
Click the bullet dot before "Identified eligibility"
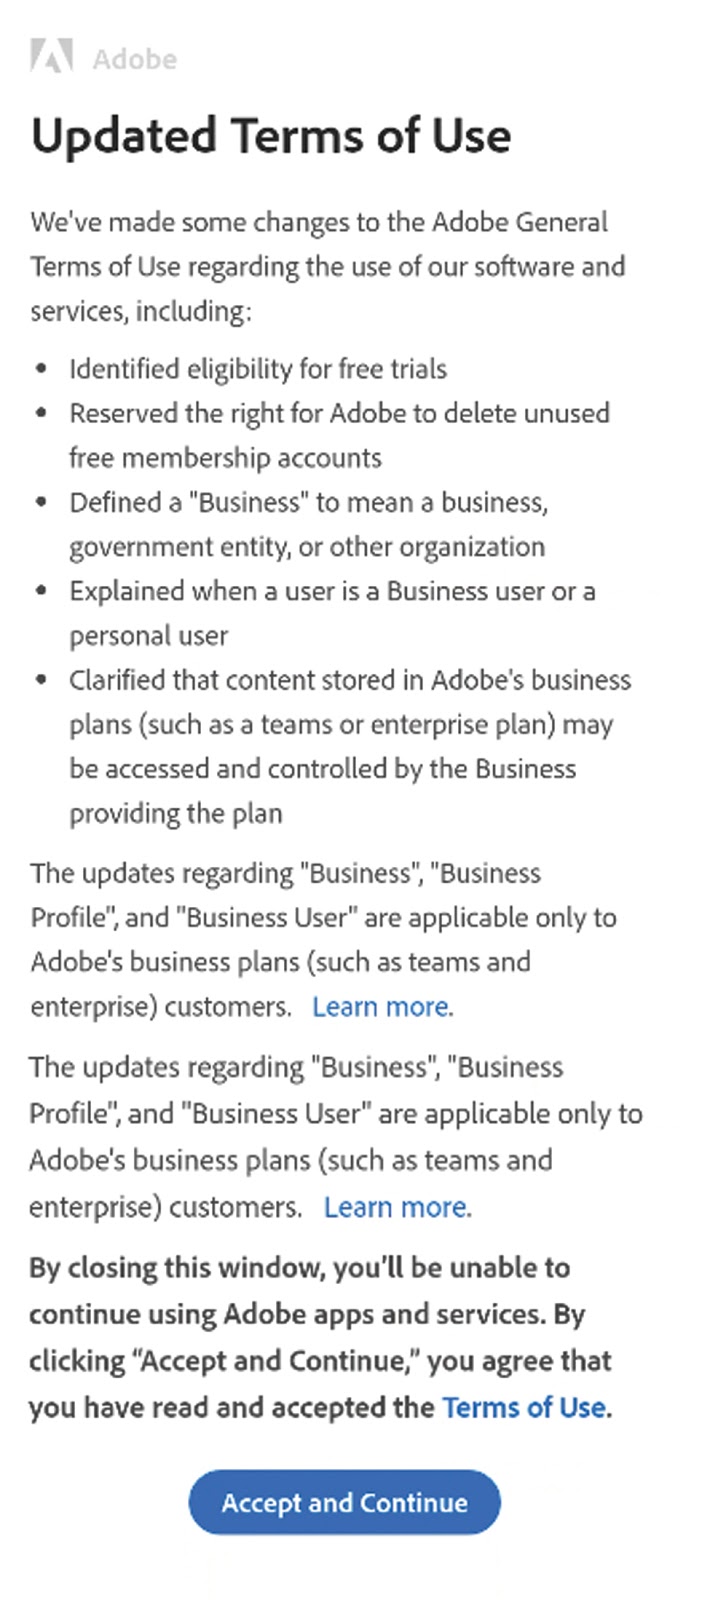[x=41, y=369]
